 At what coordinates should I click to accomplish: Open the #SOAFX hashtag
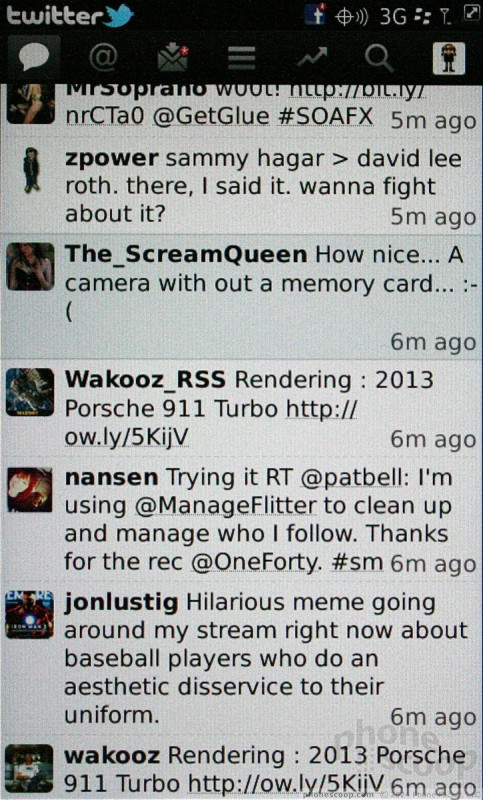pos(325,117)
